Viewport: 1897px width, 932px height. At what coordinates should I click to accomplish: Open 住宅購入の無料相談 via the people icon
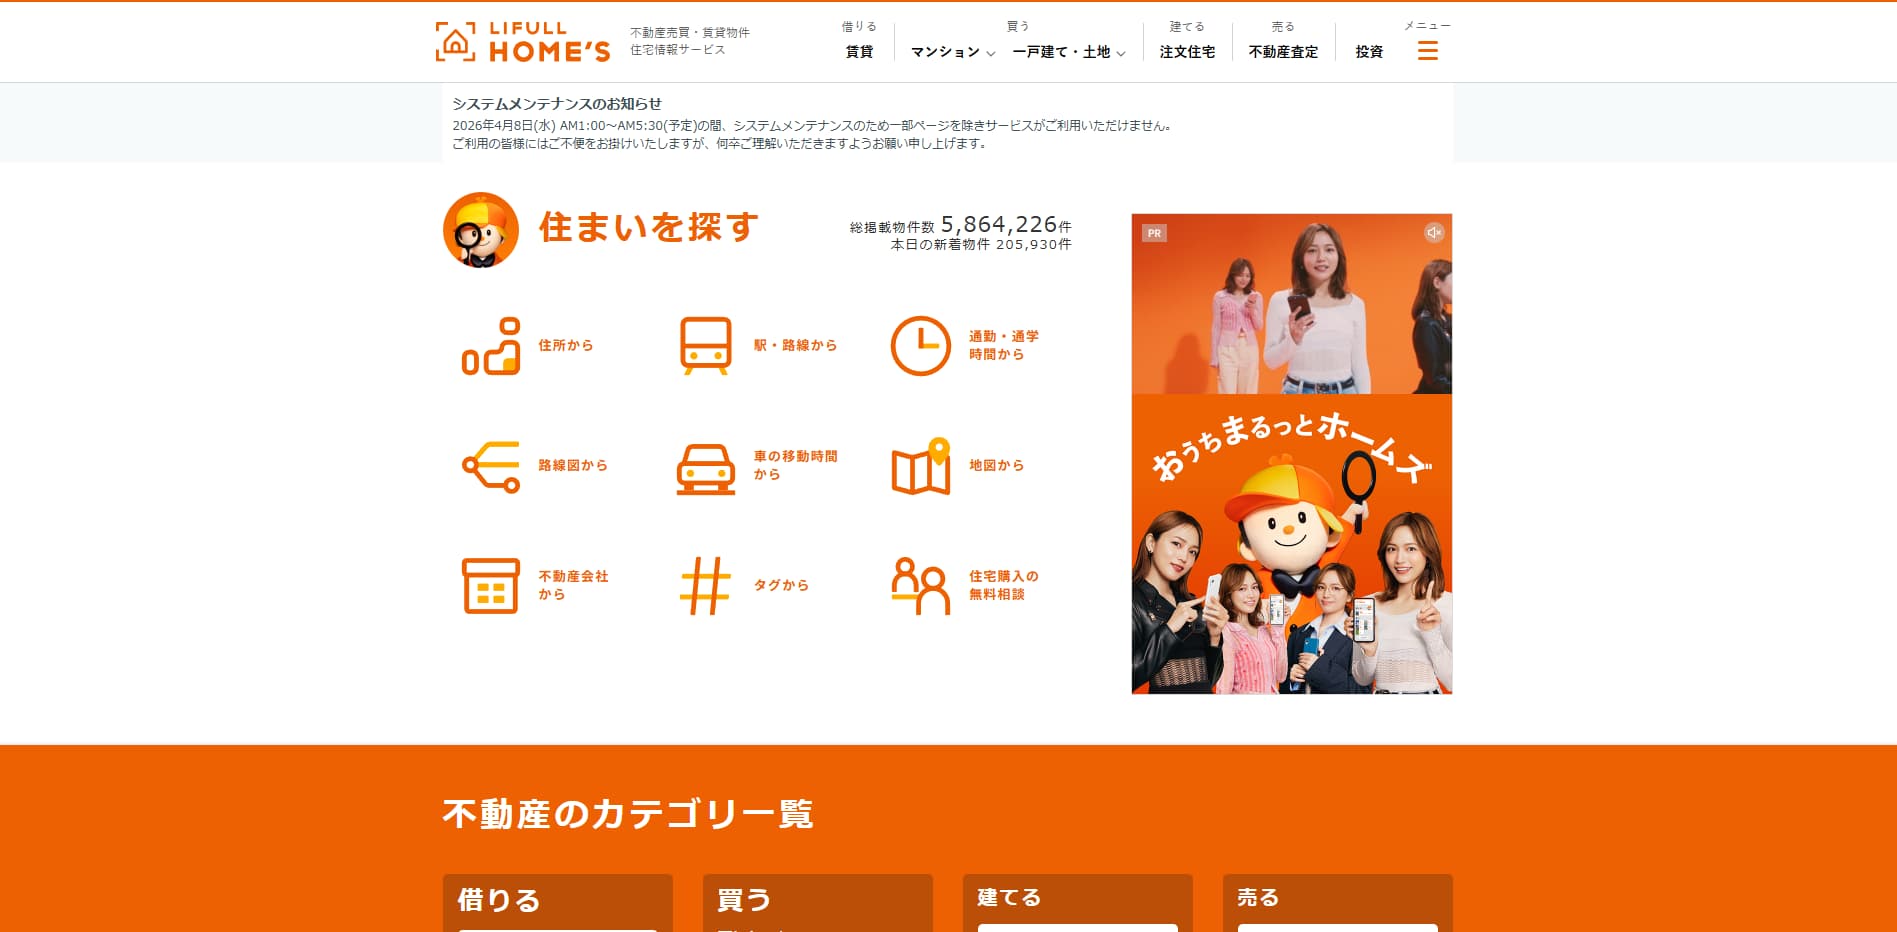point(919,585)
